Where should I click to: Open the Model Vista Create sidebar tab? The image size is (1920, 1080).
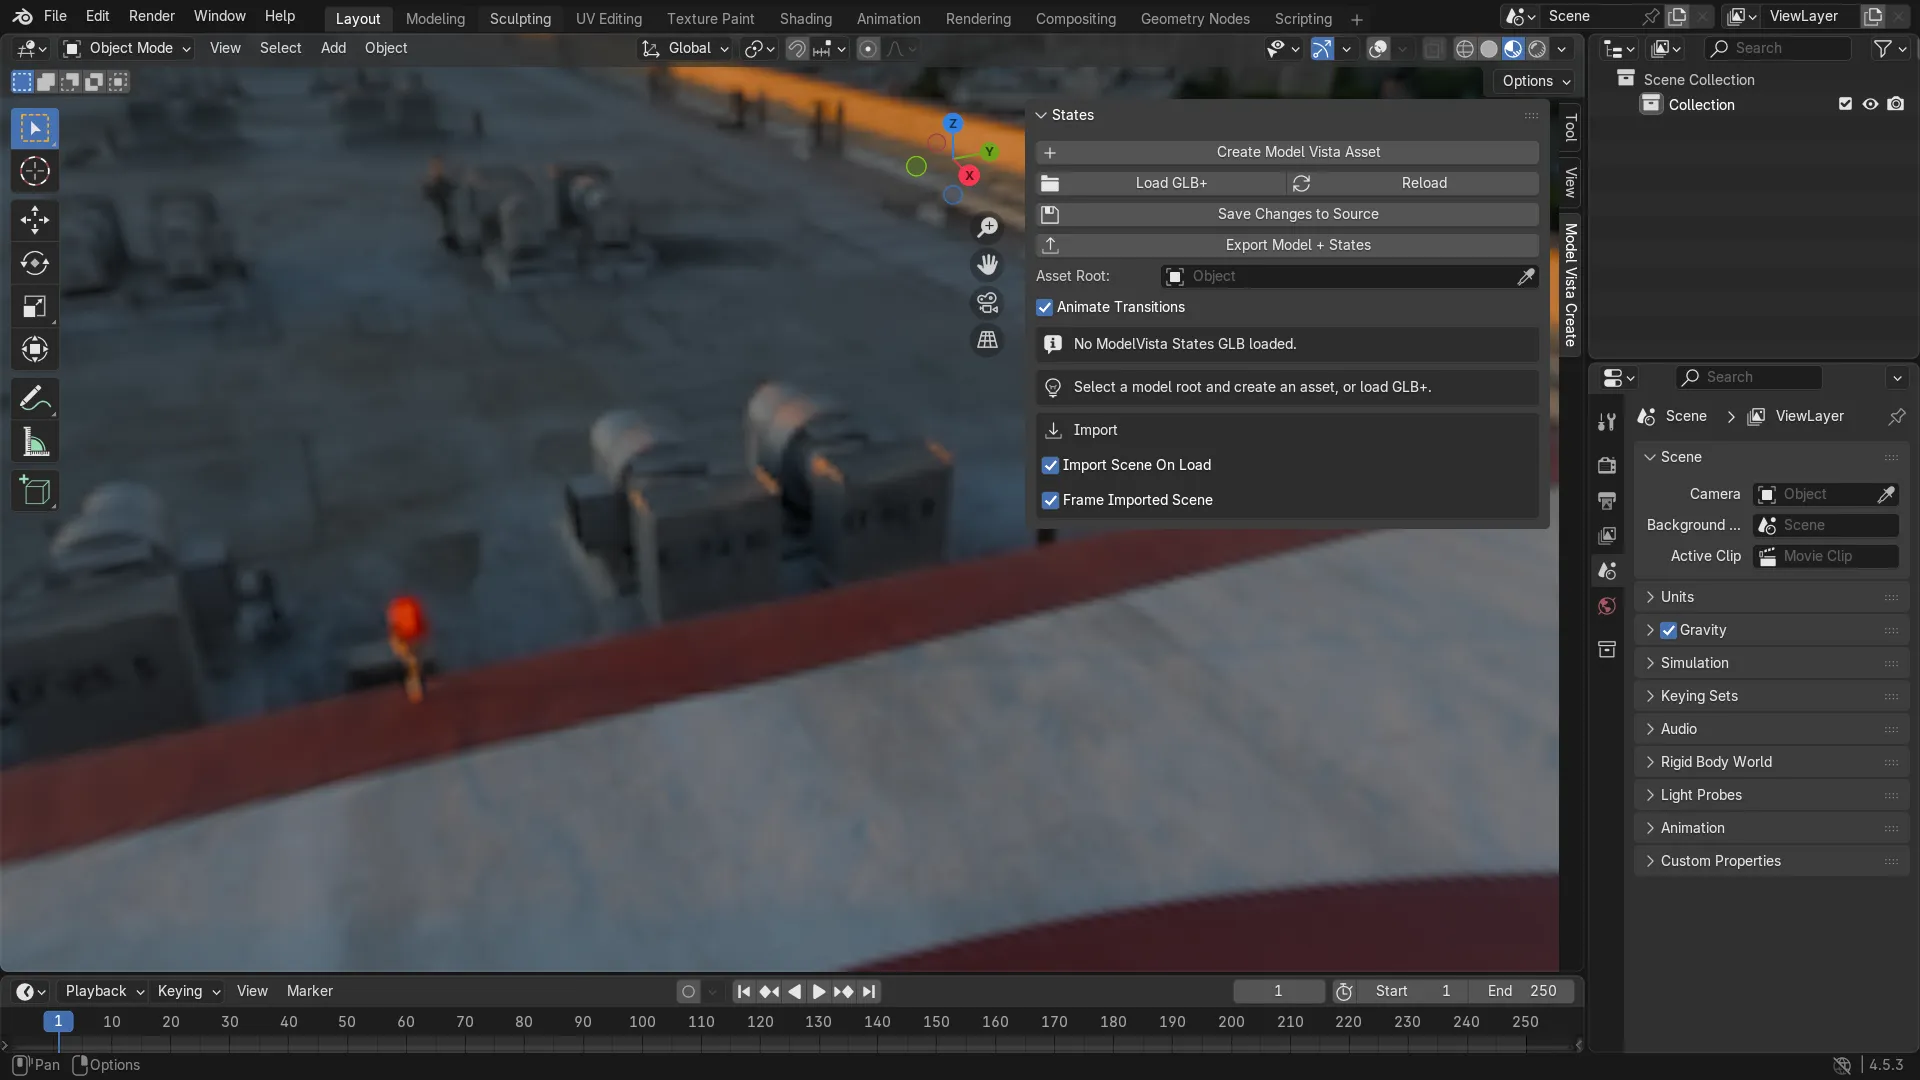[1570, 285]
